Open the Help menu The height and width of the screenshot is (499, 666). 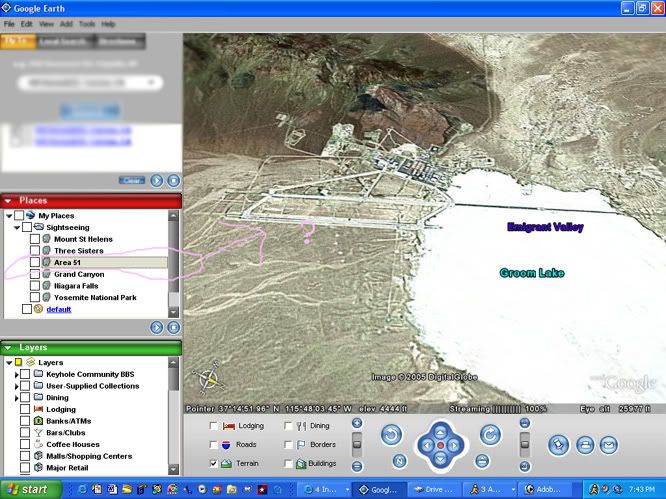(108, 24)
